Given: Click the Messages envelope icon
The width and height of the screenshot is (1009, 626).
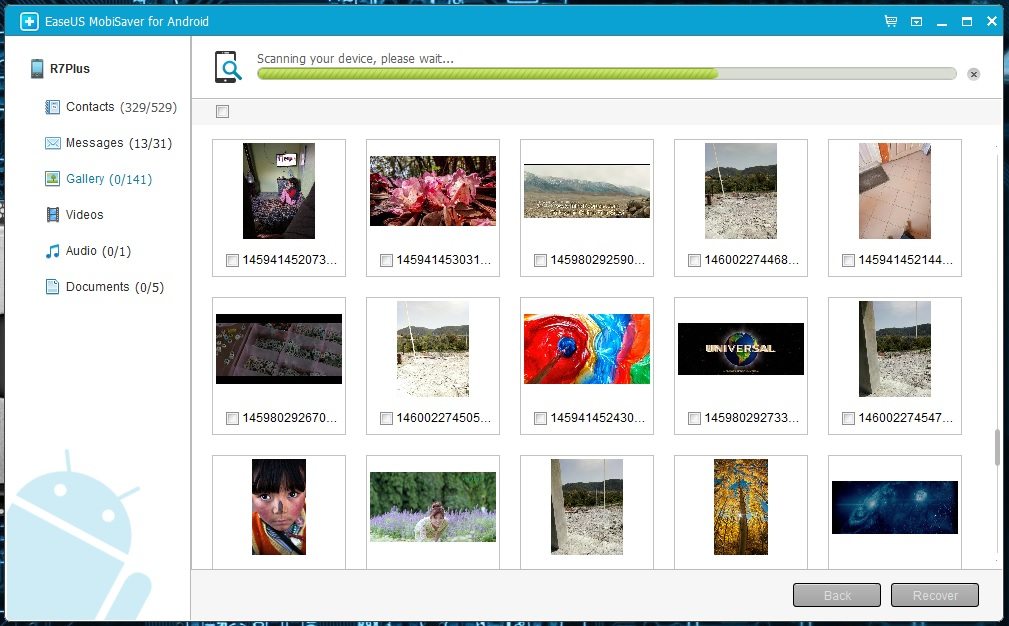Looking at the screenshot, I should pos(53,143).
